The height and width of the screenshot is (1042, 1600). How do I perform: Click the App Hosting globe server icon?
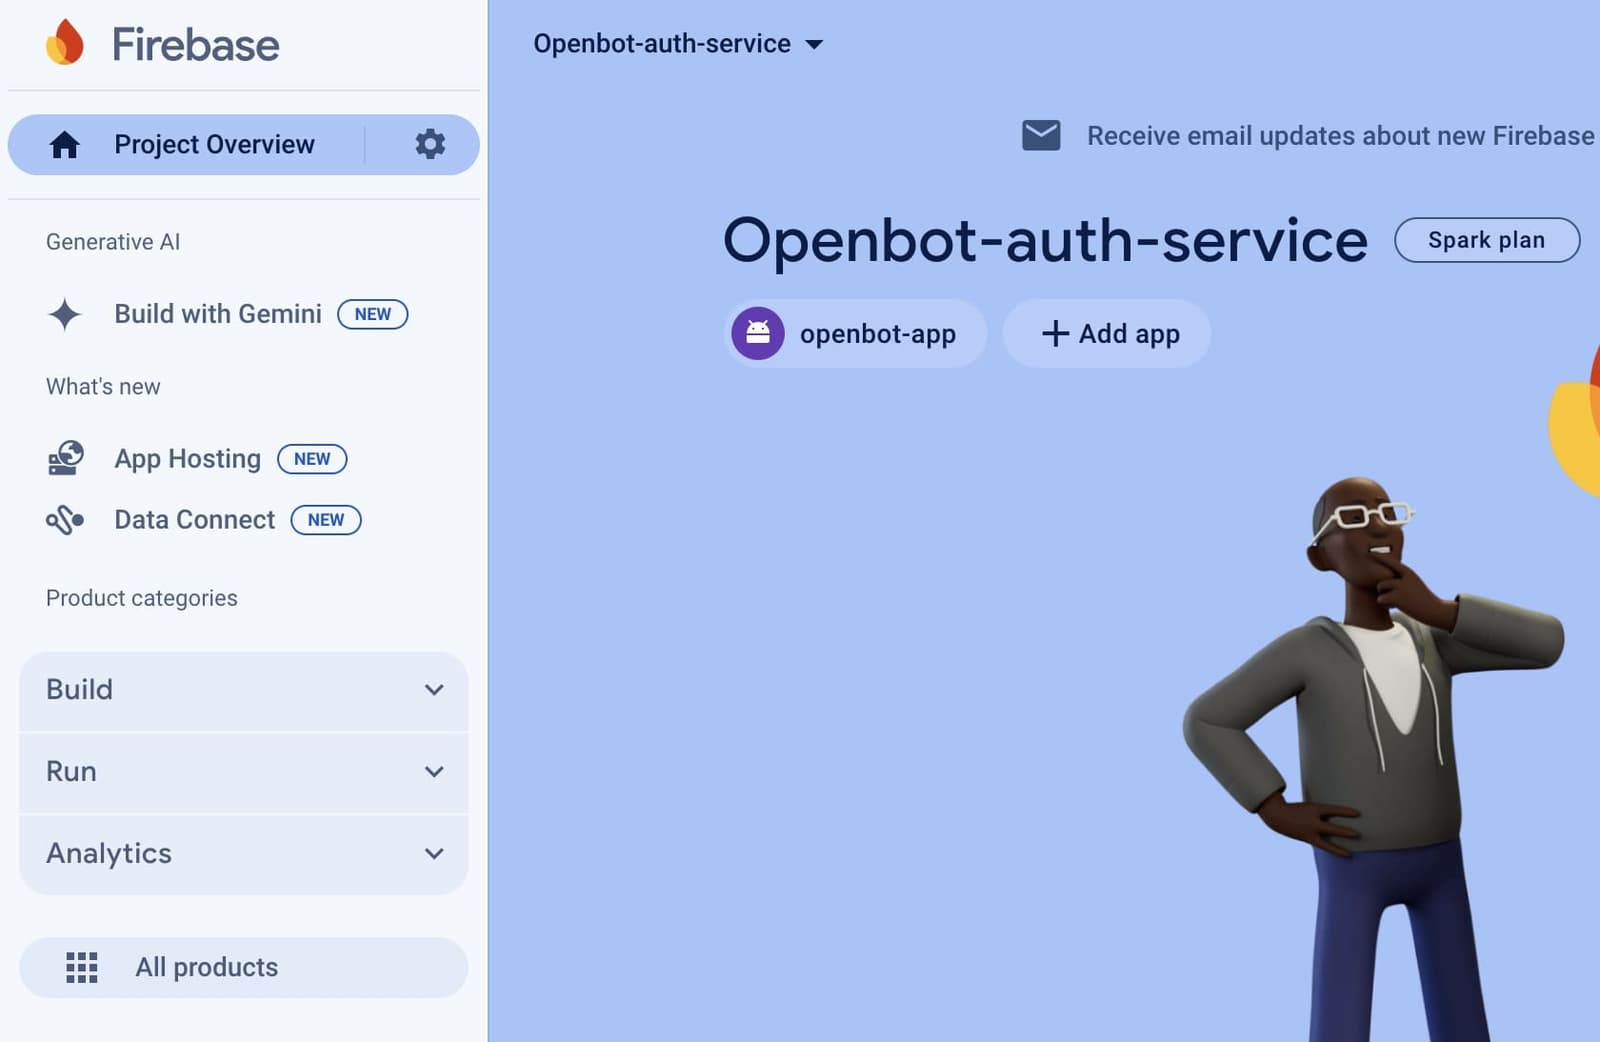(66, 459)
